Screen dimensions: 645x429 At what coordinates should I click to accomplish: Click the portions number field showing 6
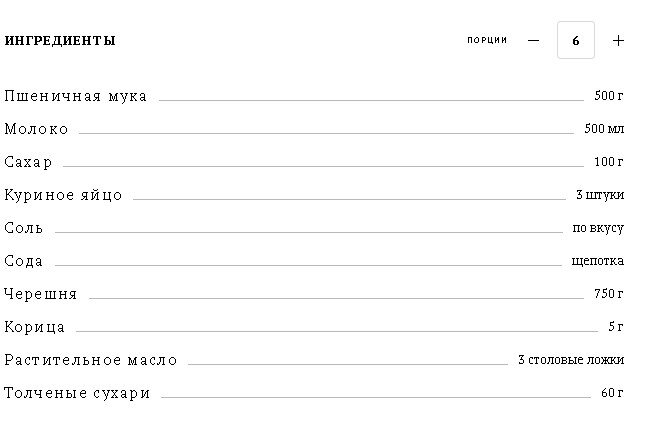(575, 40)
